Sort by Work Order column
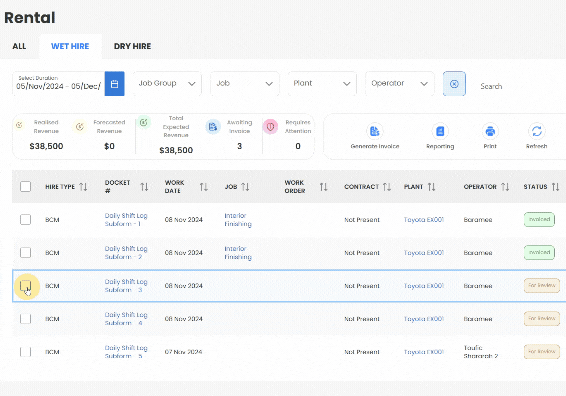566x396 pixels. coord(323,187)
